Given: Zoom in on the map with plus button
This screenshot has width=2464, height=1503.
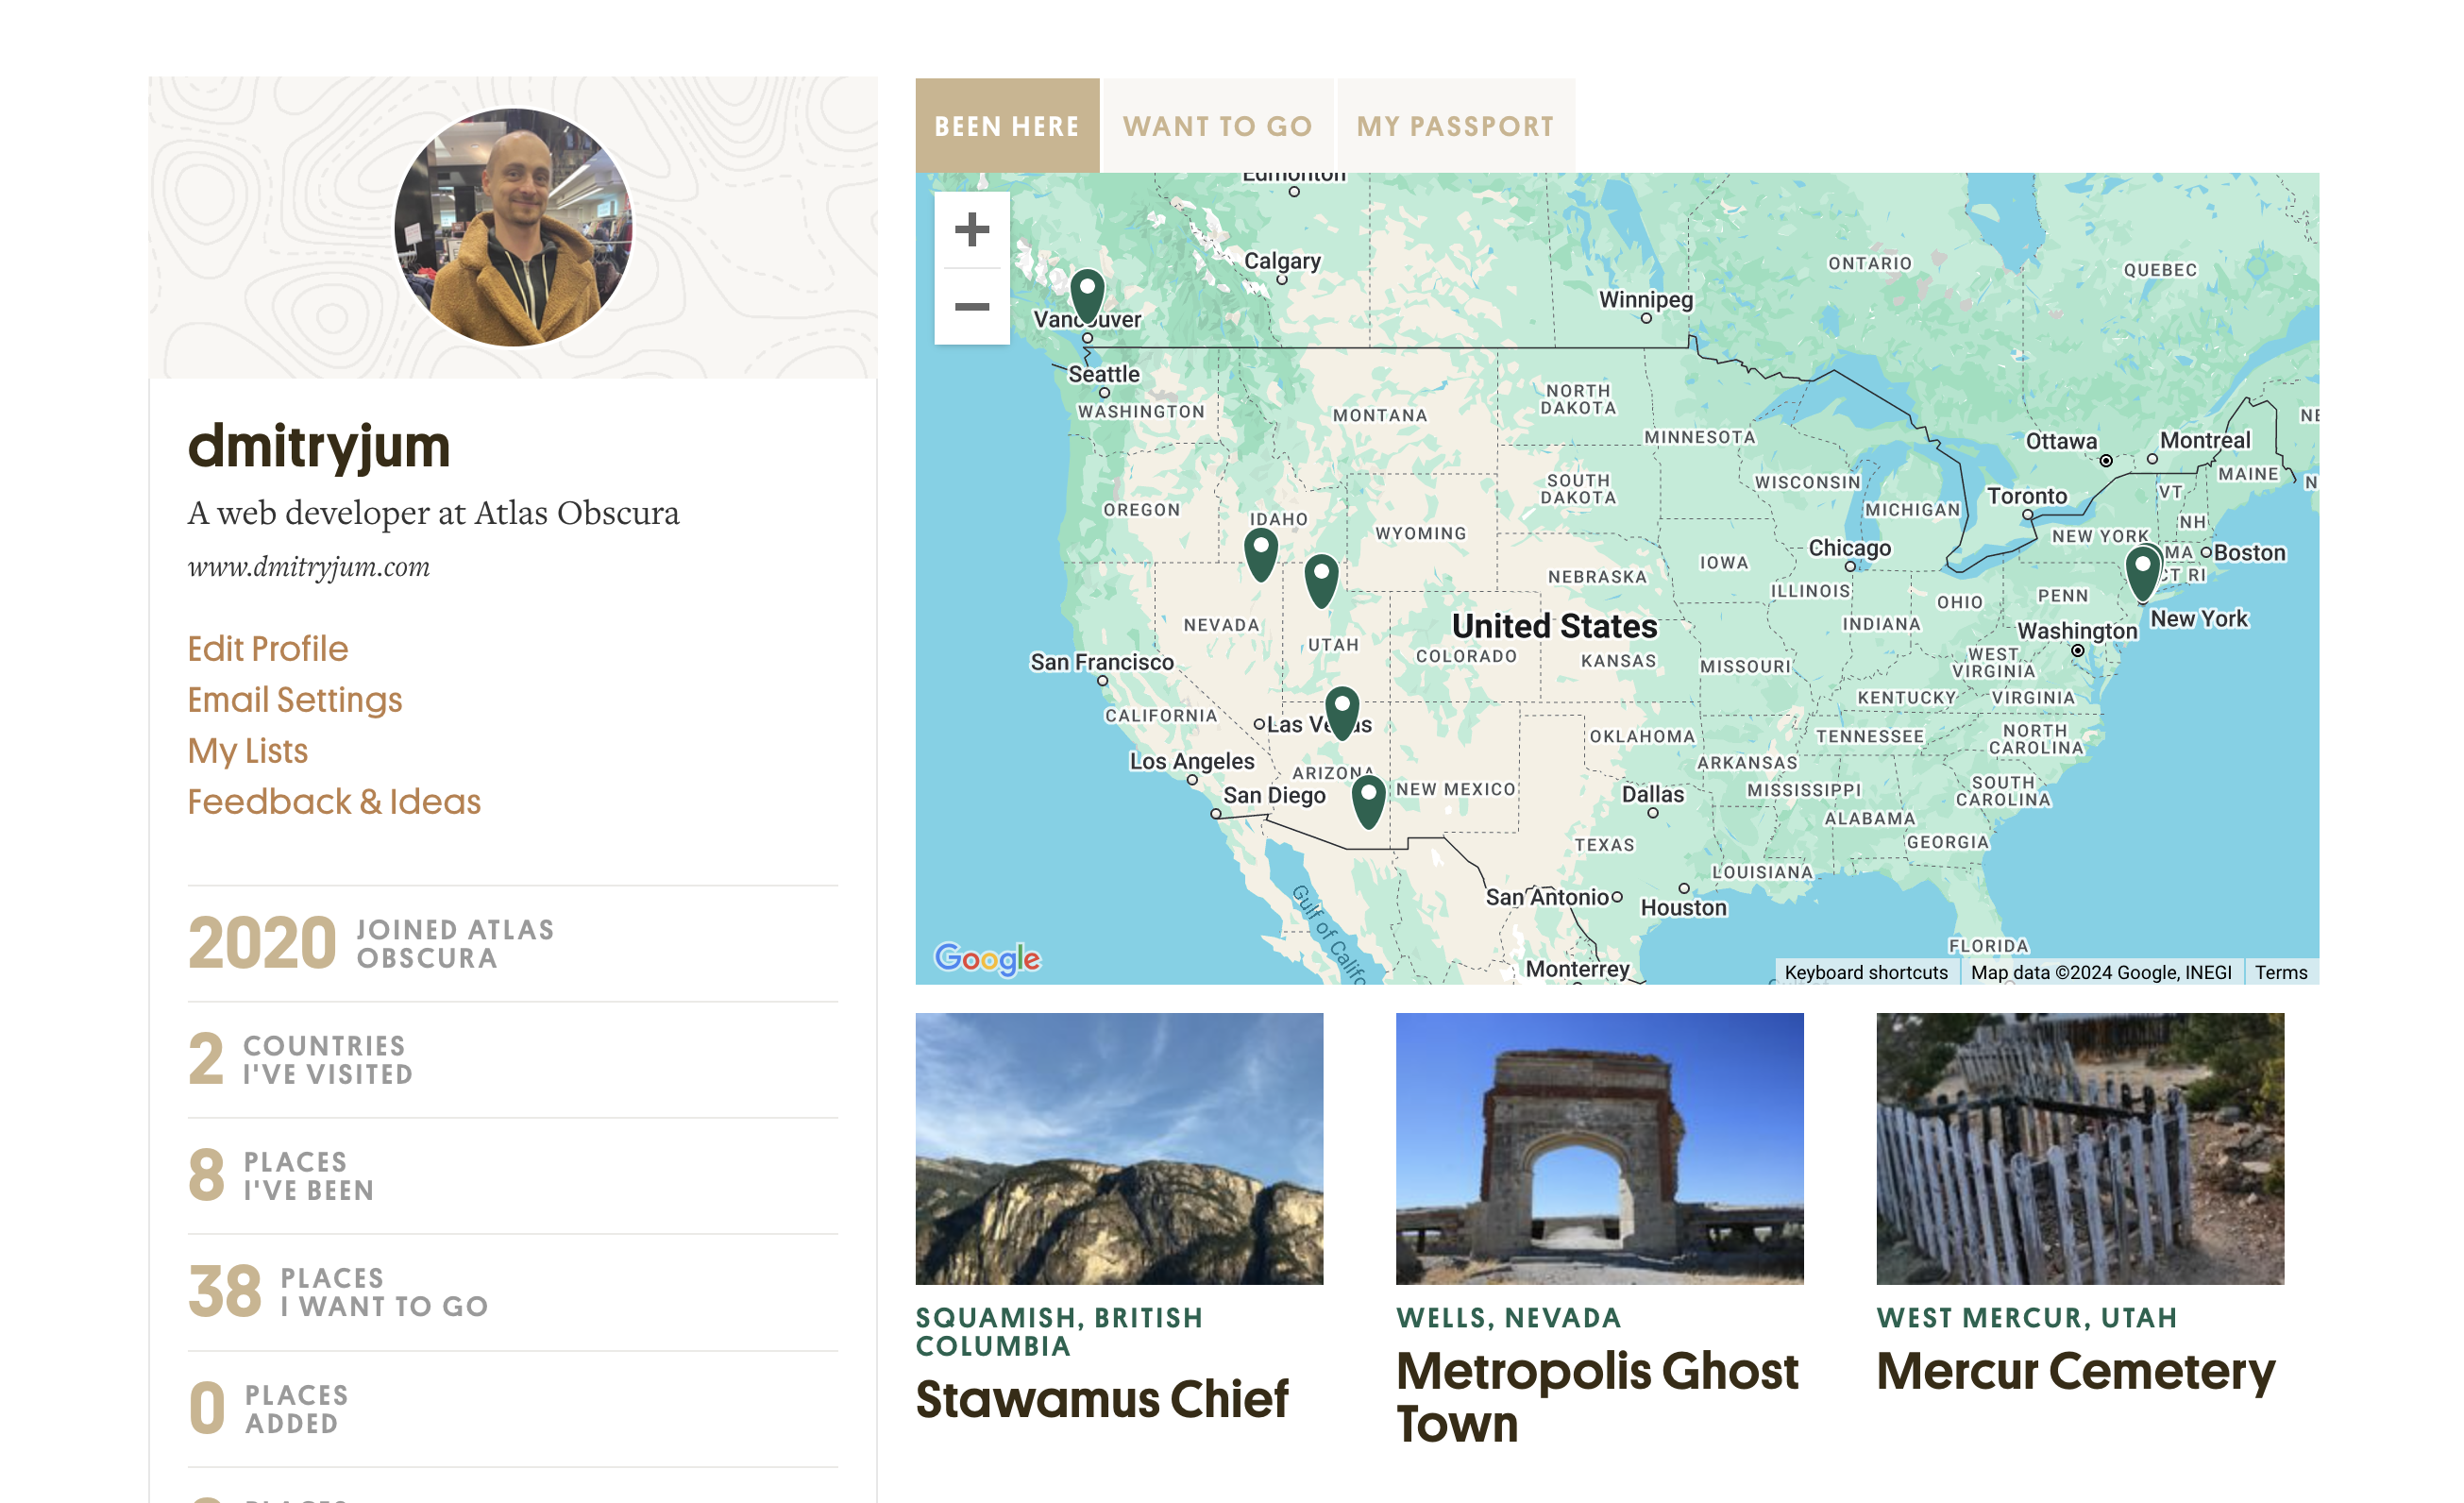Looking at the screenshot, I should [x=971, y=230].
